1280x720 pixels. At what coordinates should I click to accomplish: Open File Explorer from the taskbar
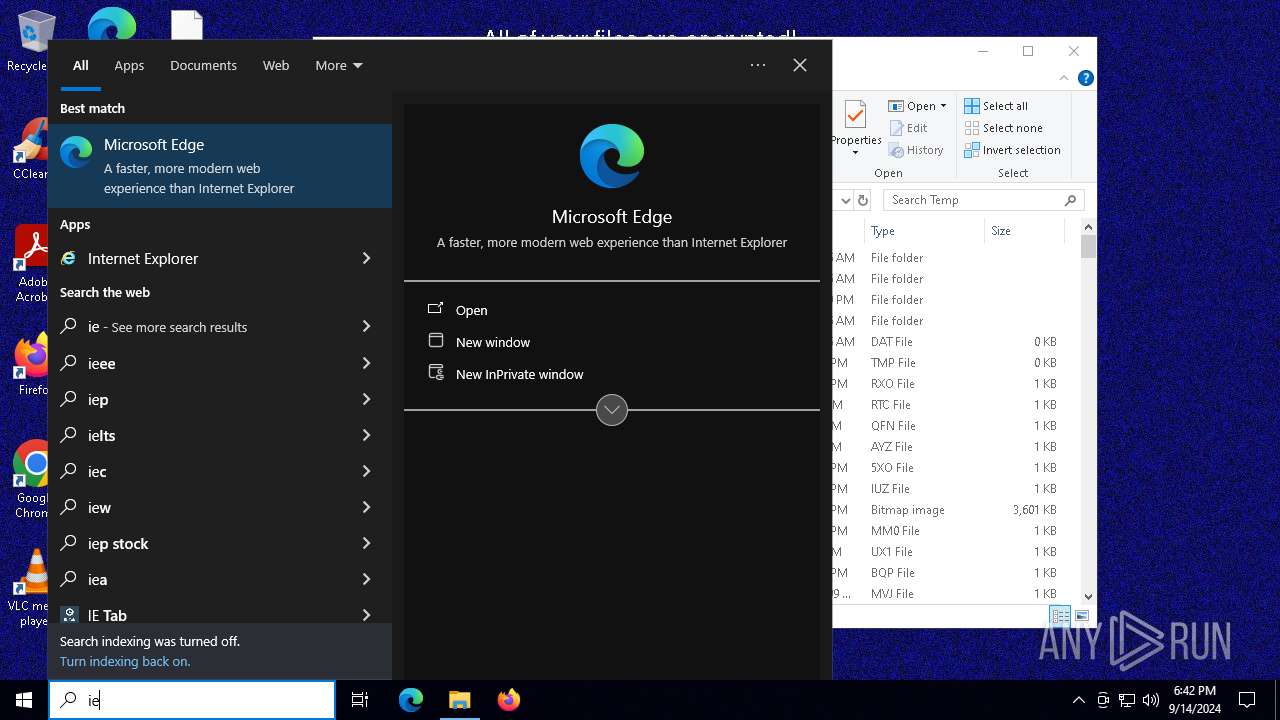[x=459, y=700]
